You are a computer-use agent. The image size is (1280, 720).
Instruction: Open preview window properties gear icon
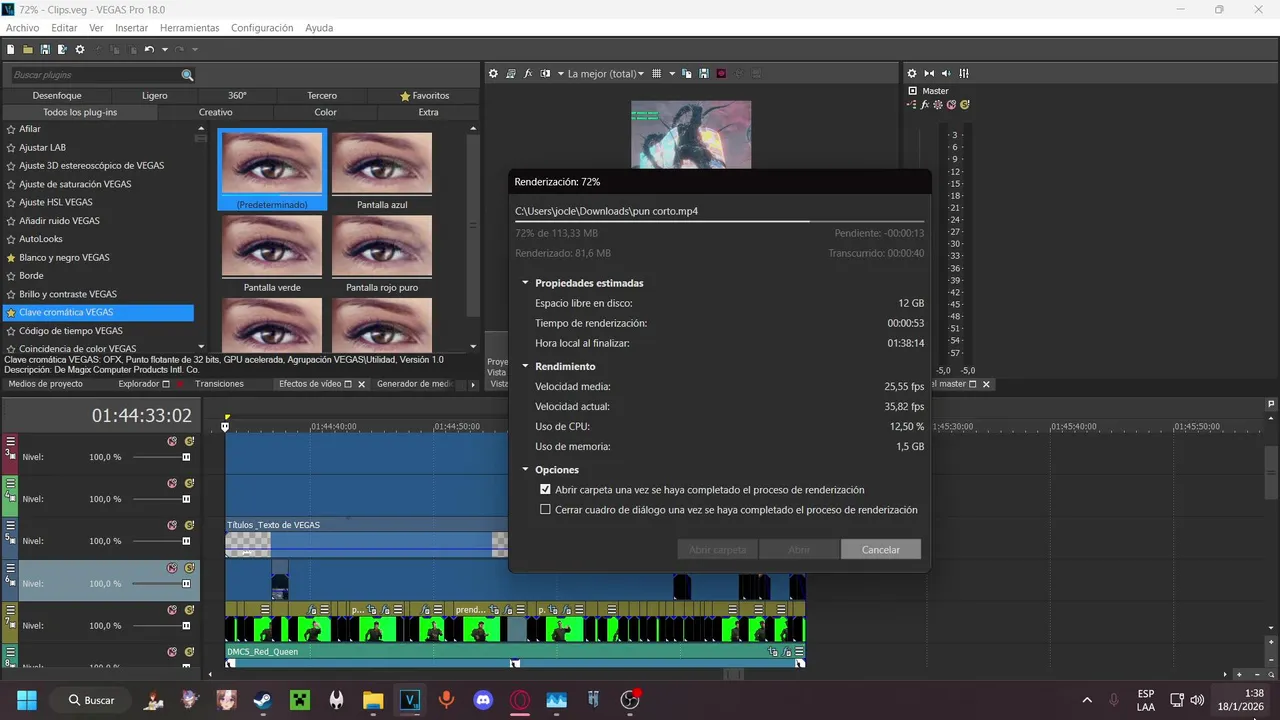493,73
